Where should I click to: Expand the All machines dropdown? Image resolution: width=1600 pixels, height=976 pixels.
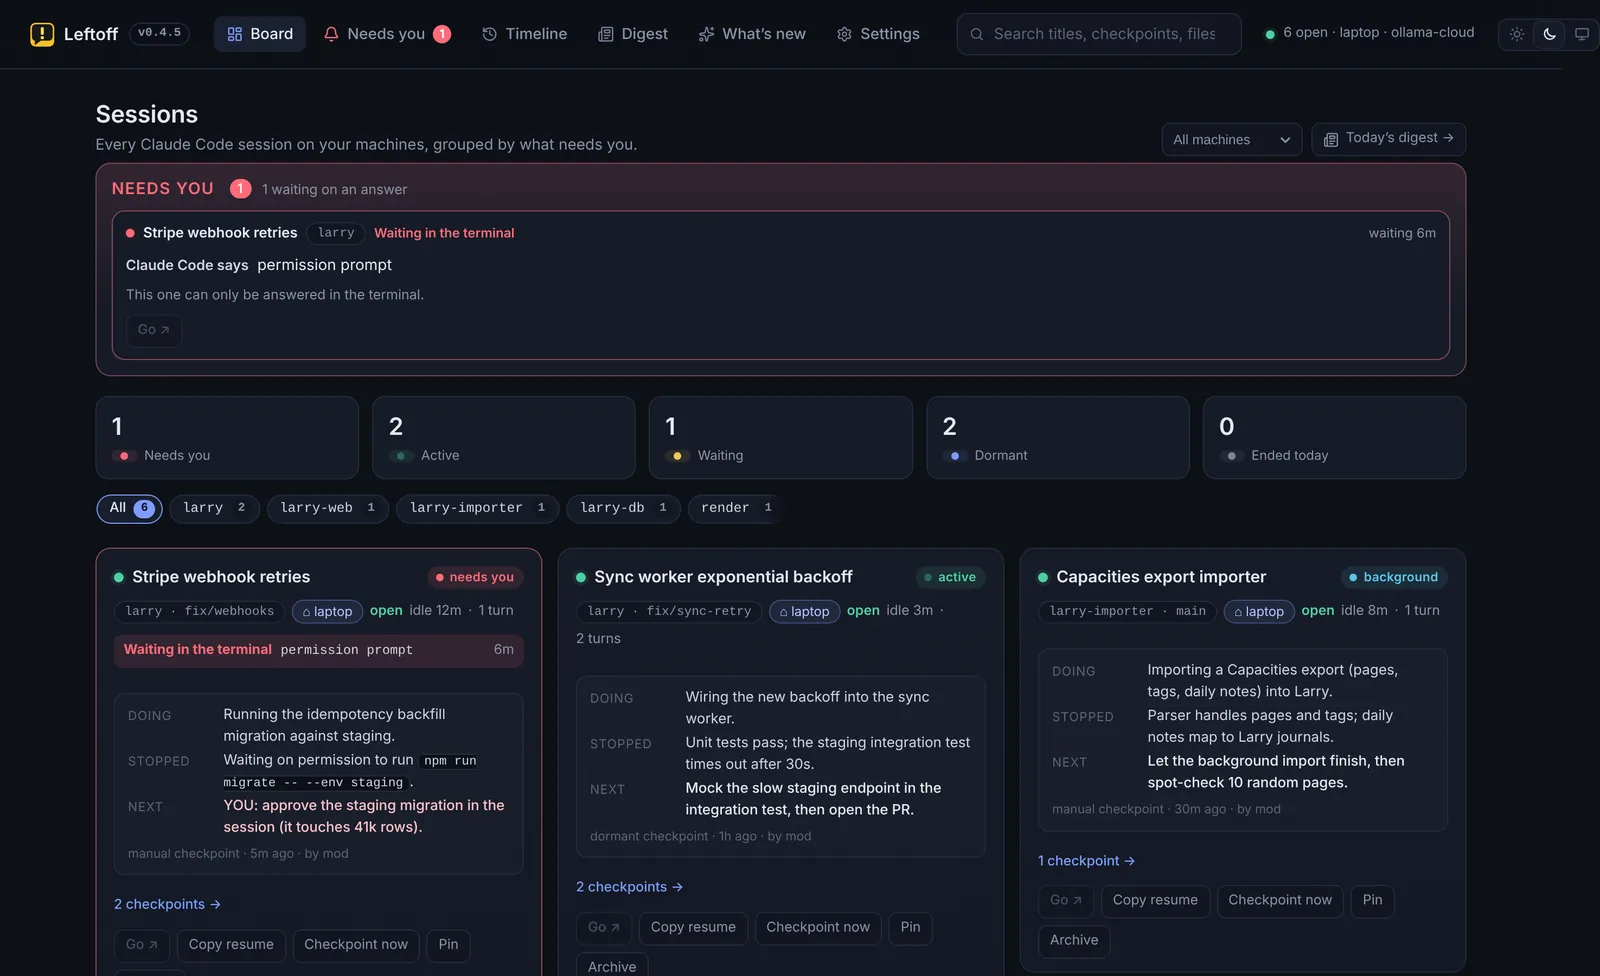point(1232,140)
